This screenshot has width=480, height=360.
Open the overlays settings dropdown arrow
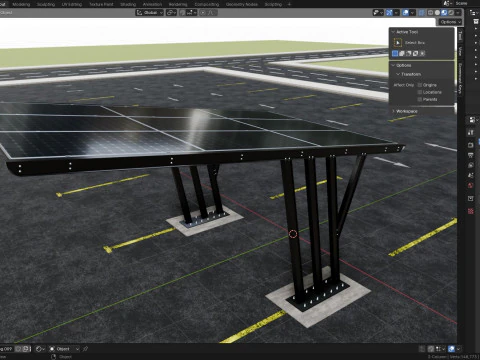[x=412, y=13]
